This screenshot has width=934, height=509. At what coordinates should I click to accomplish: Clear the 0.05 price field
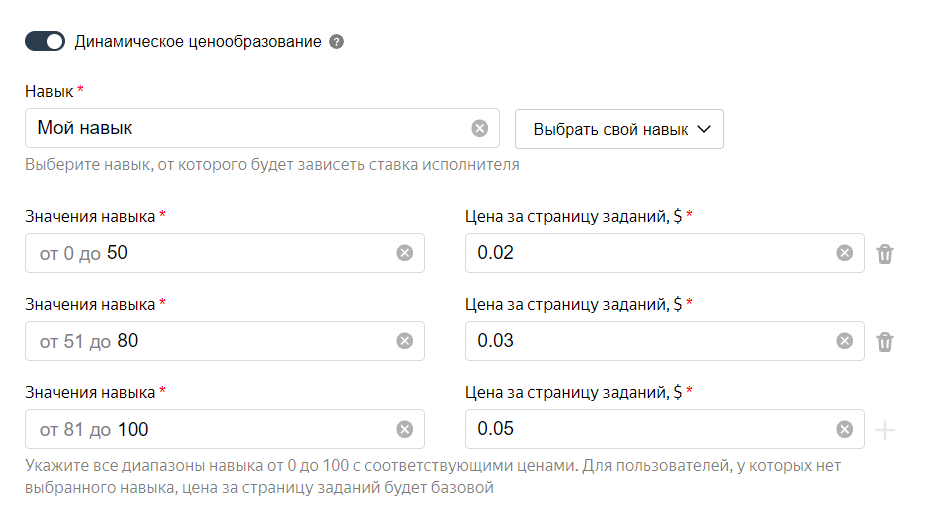pos(845,429)
